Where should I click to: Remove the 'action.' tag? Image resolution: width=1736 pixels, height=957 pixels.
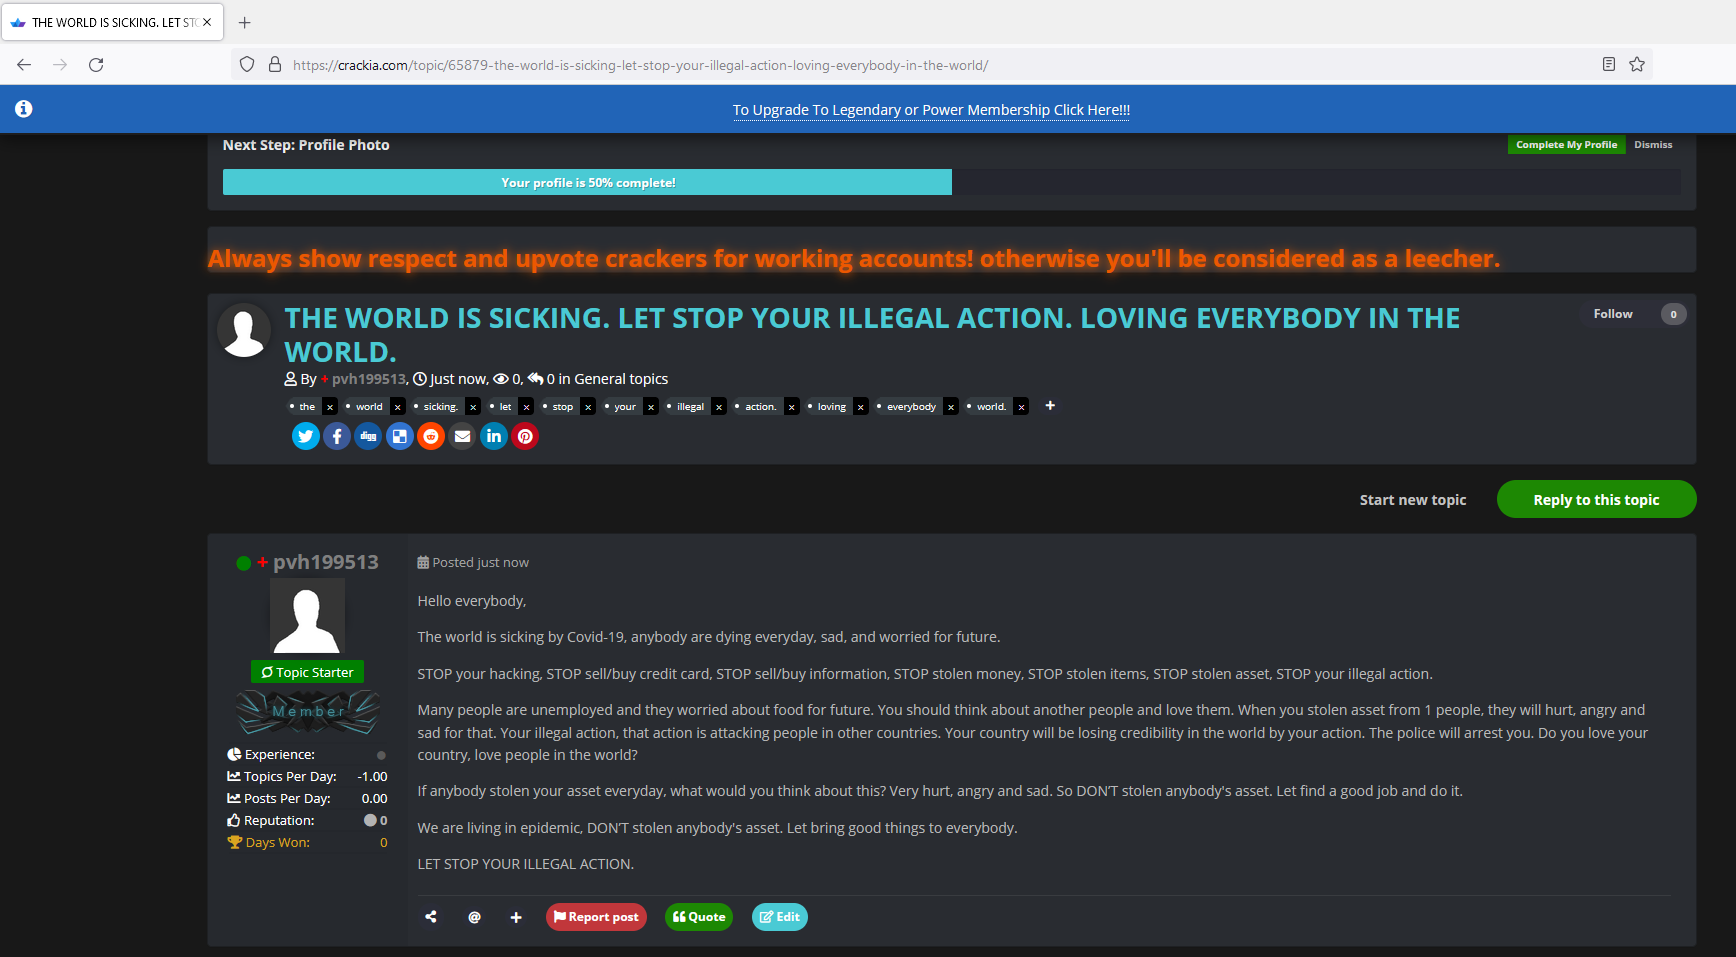792,407
